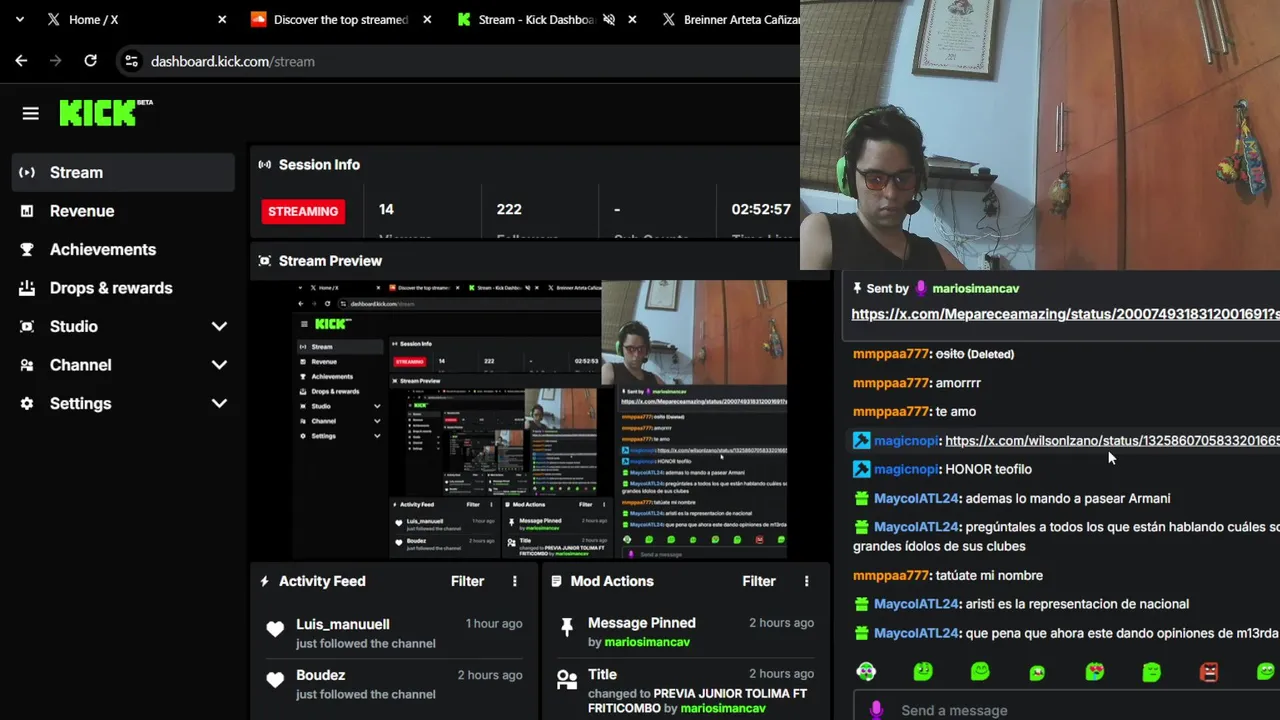
Task: Click the webcam overlay video
Action: 1040,135
